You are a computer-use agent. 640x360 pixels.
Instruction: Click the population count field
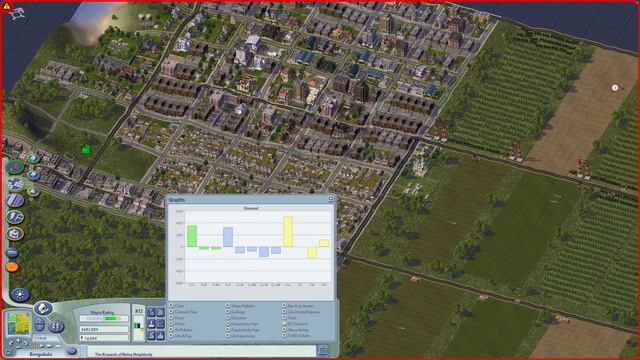coord(104,338)
